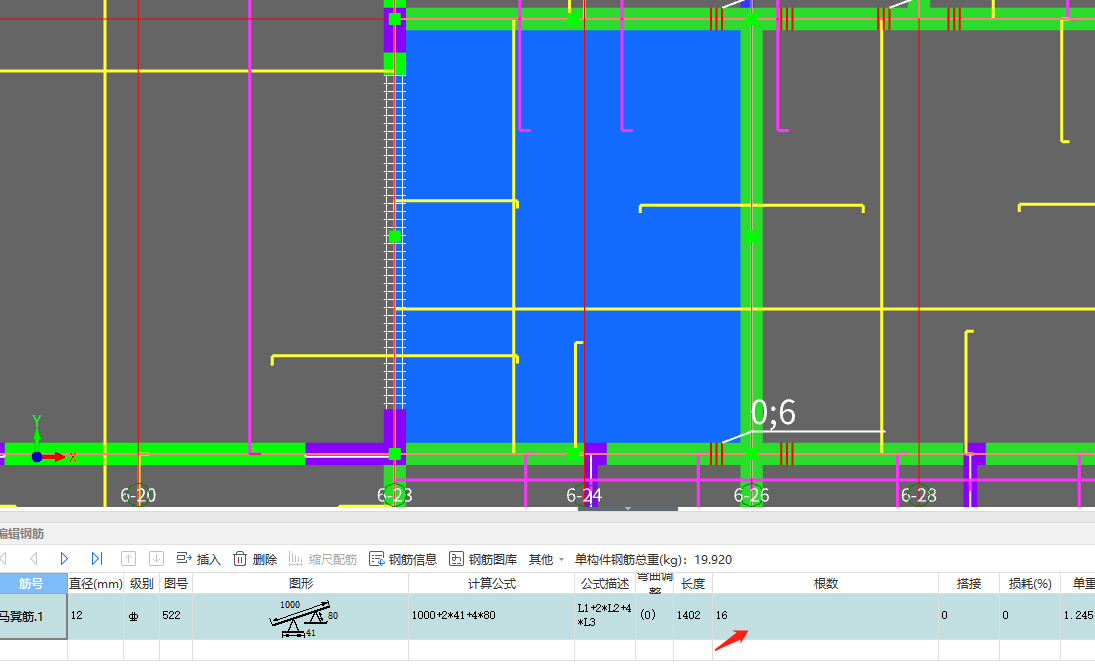Click the move row down icon

(156, 559)
